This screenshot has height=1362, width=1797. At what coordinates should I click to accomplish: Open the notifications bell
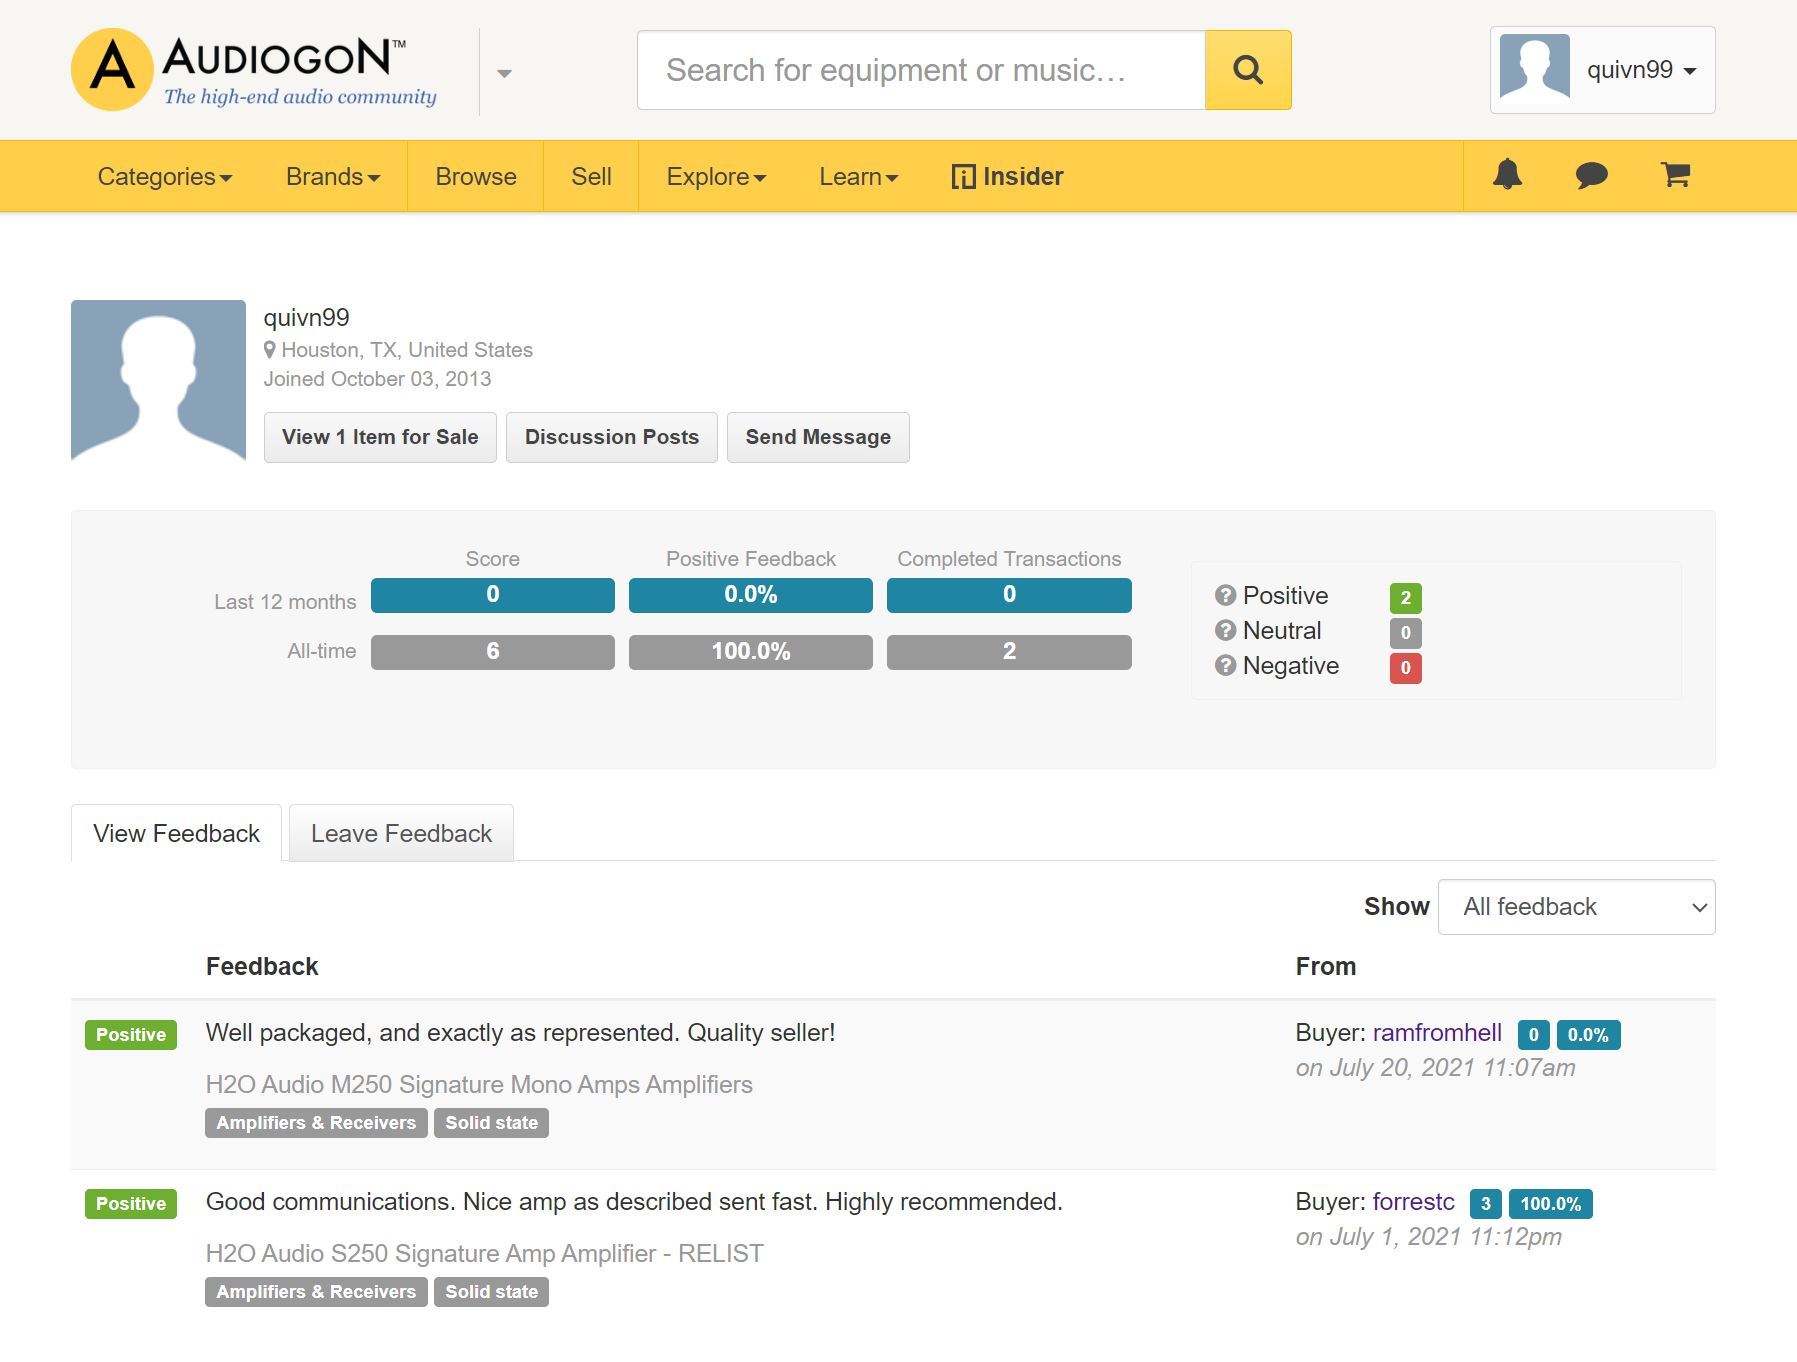1507,175
